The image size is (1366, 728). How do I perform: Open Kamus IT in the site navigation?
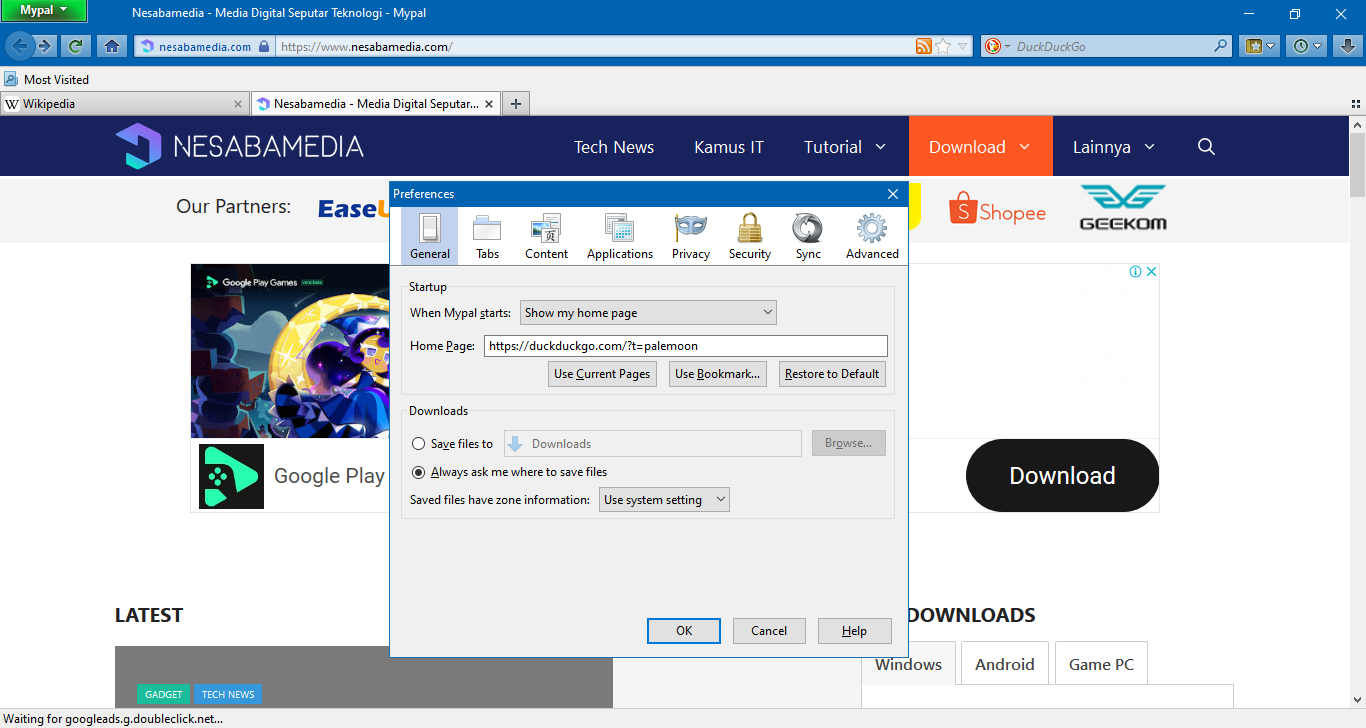[729, 147]
